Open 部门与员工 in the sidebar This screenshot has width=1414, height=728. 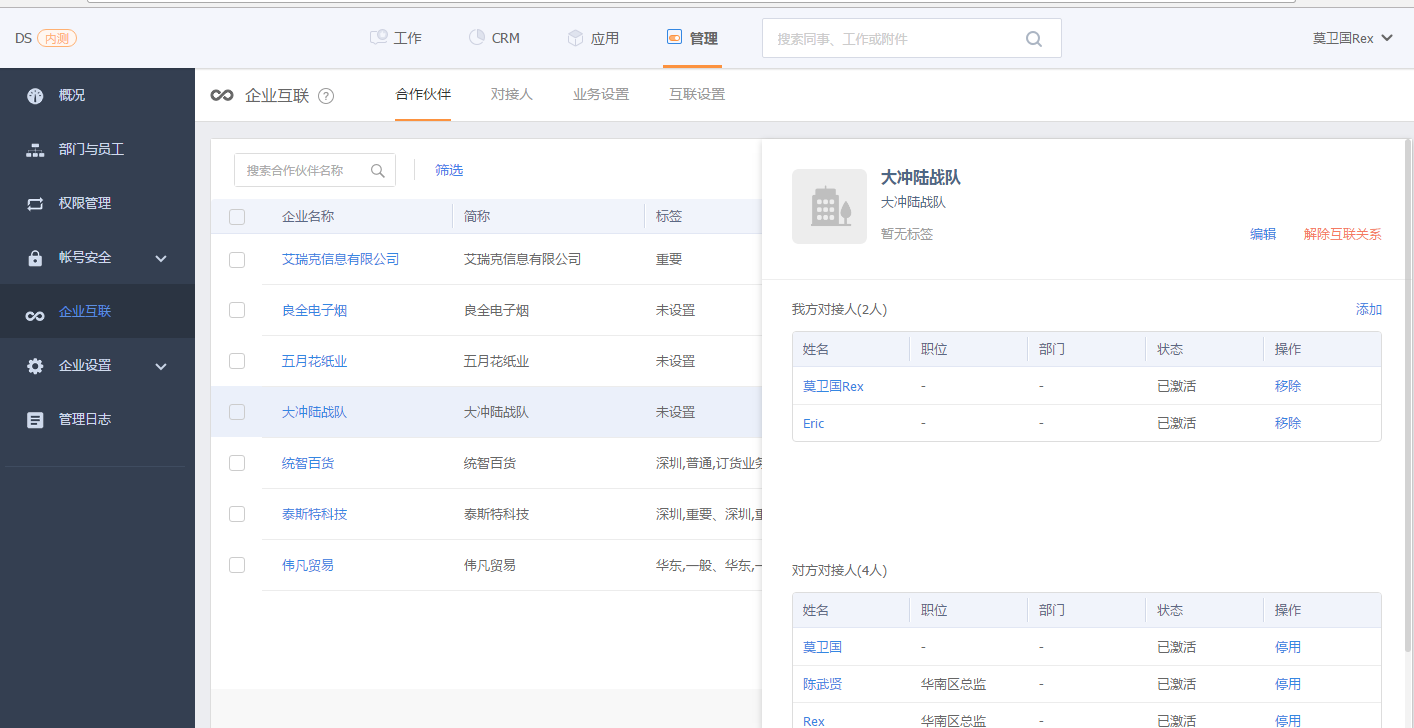(x=91, y=150)
